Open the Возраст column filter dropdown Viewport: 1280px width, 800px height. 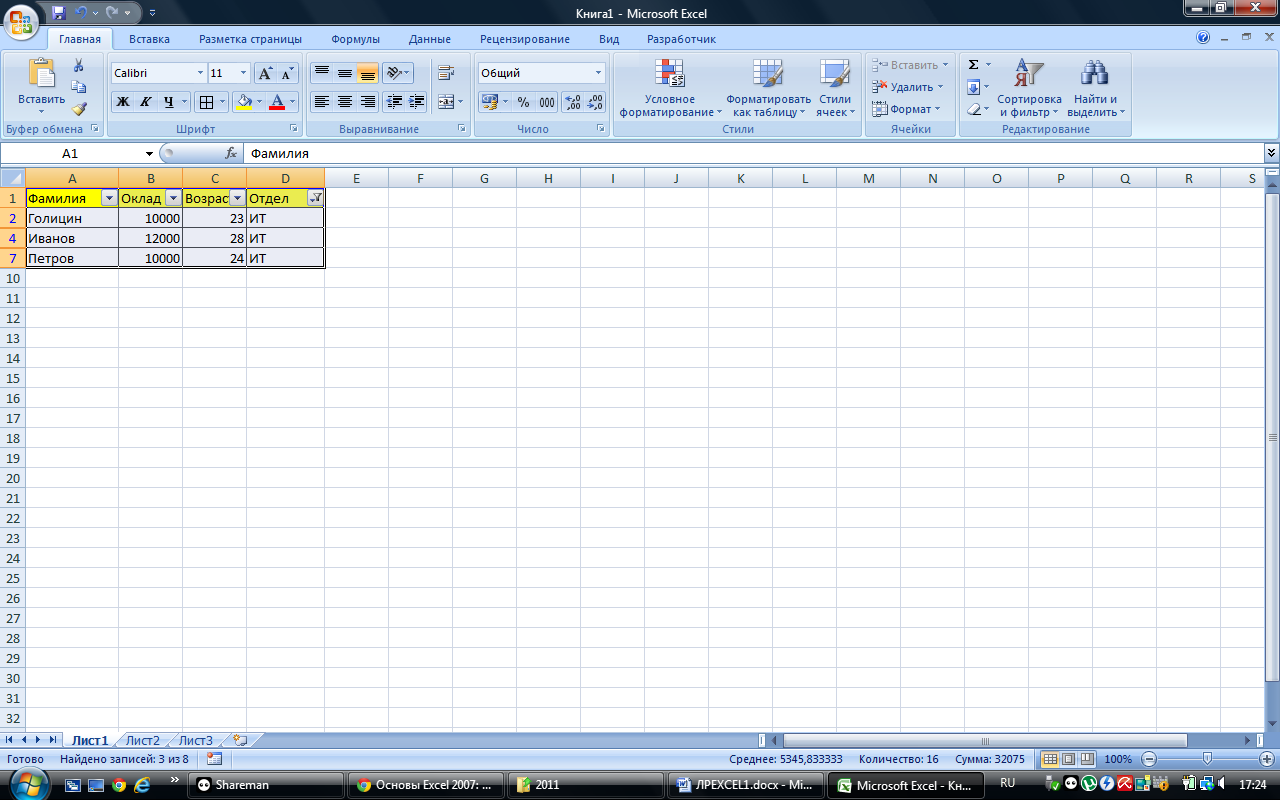[x=237, y=198]
